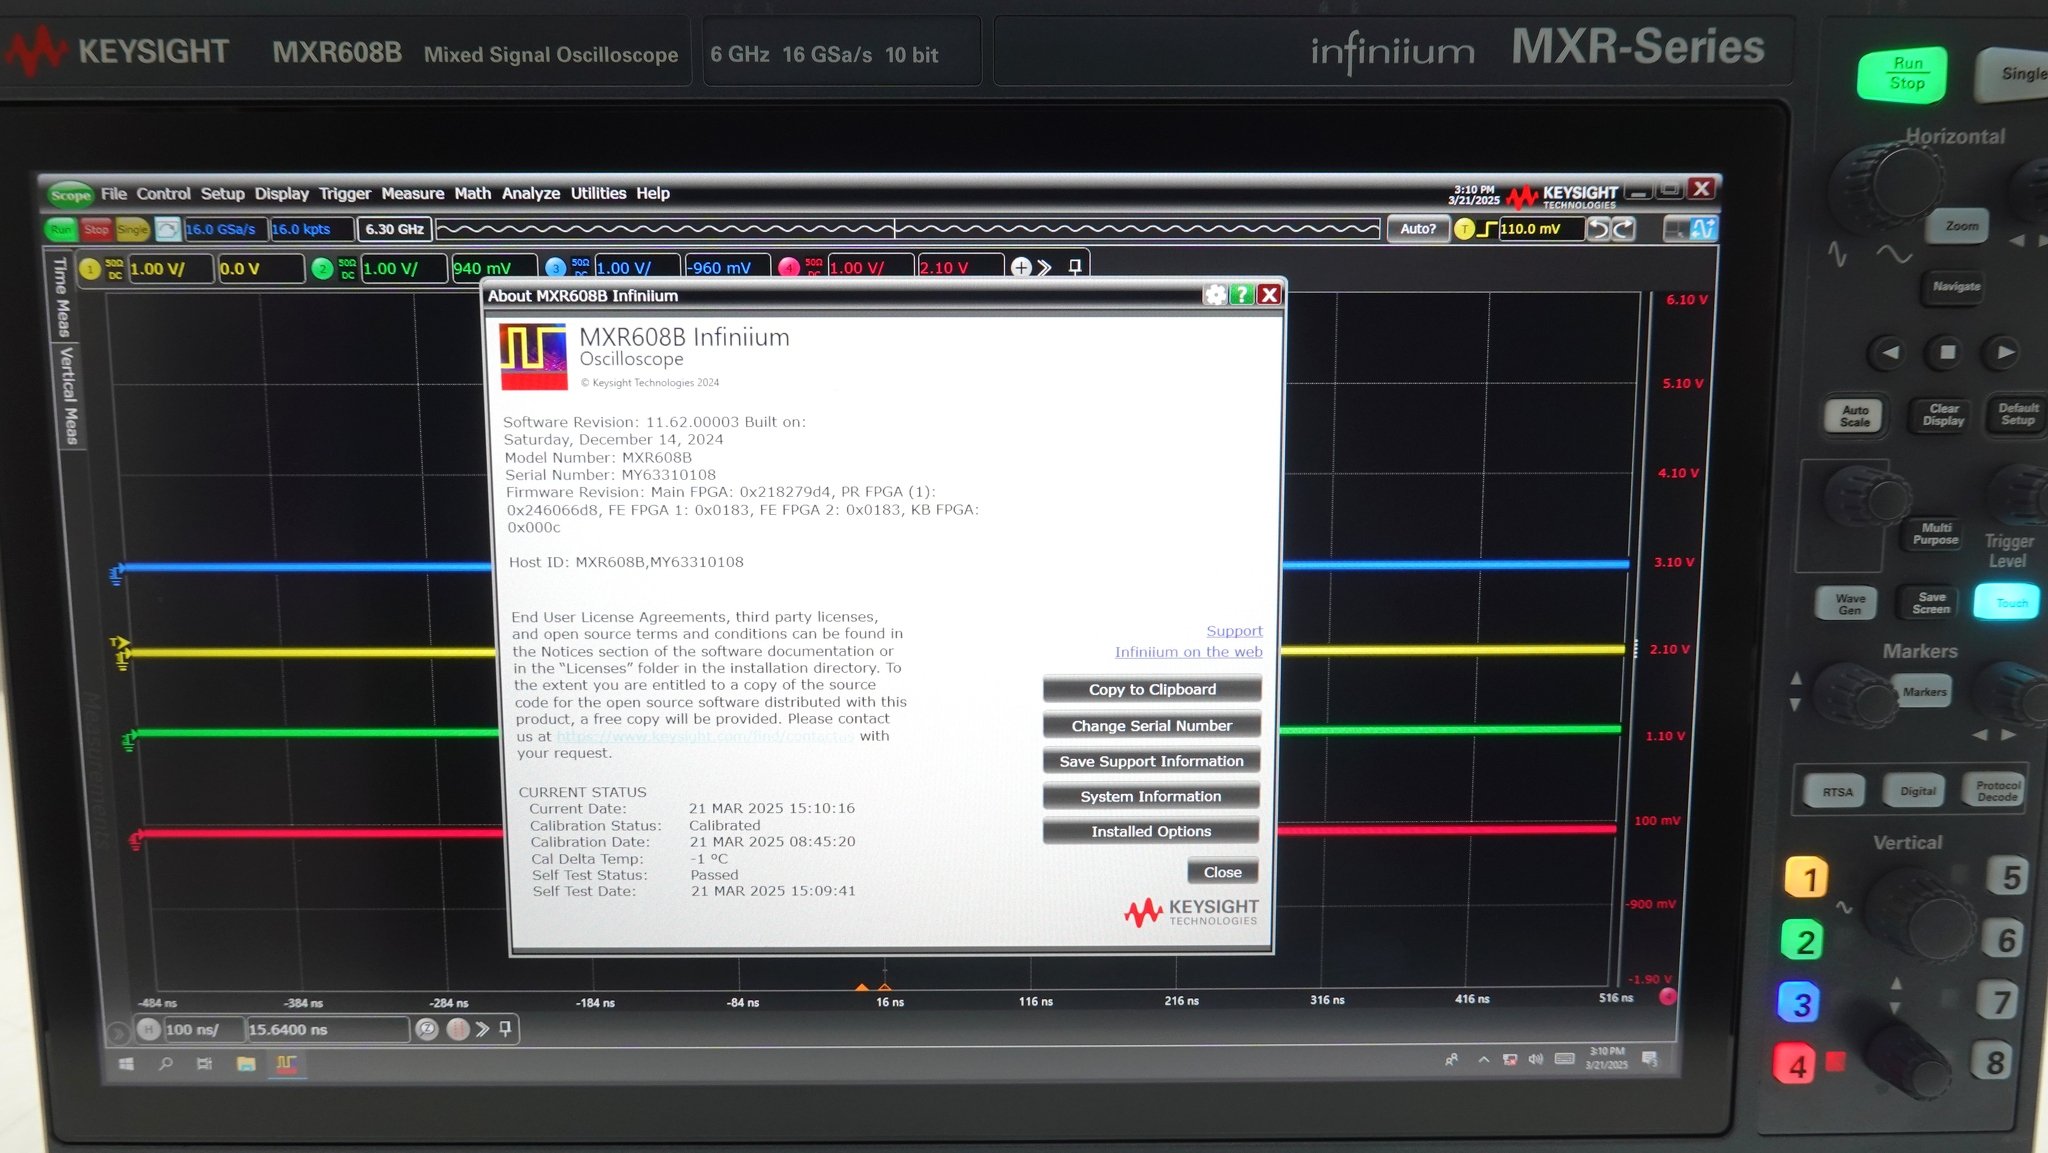2048x1153 pixels.
Task: Click System Information button
Action: coord(1151,796)
